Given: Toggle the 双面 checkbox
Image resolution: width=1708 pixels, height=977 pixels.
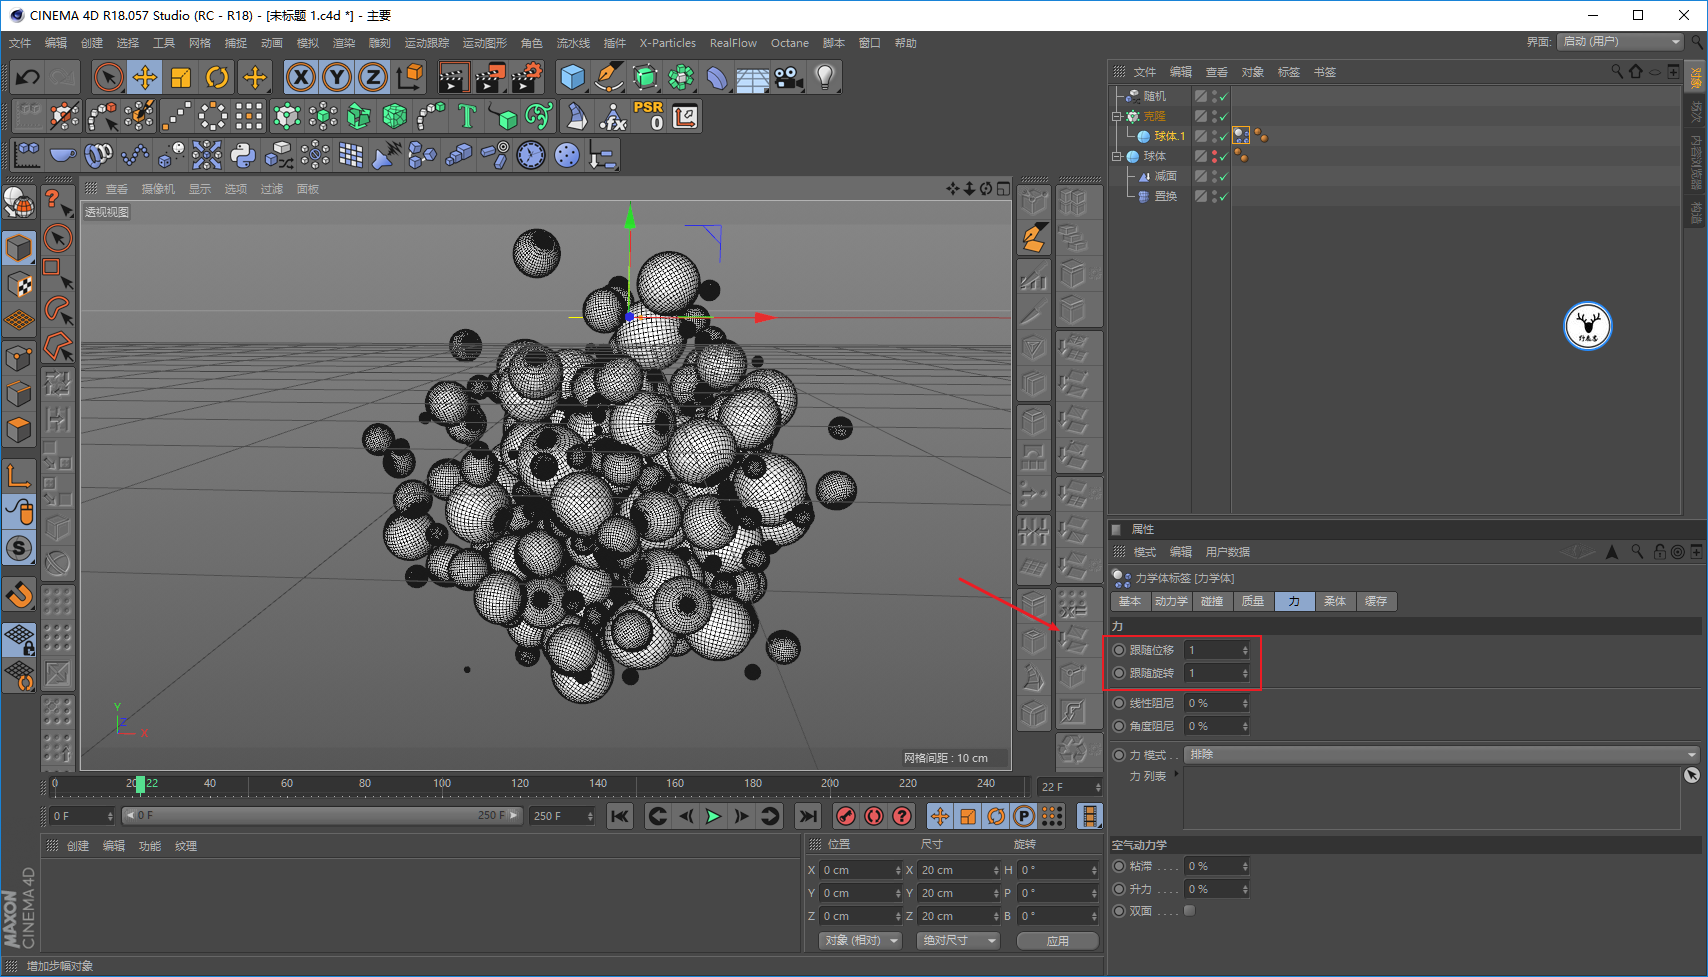Looking at the screenshot, I should tap(1189, 911).
